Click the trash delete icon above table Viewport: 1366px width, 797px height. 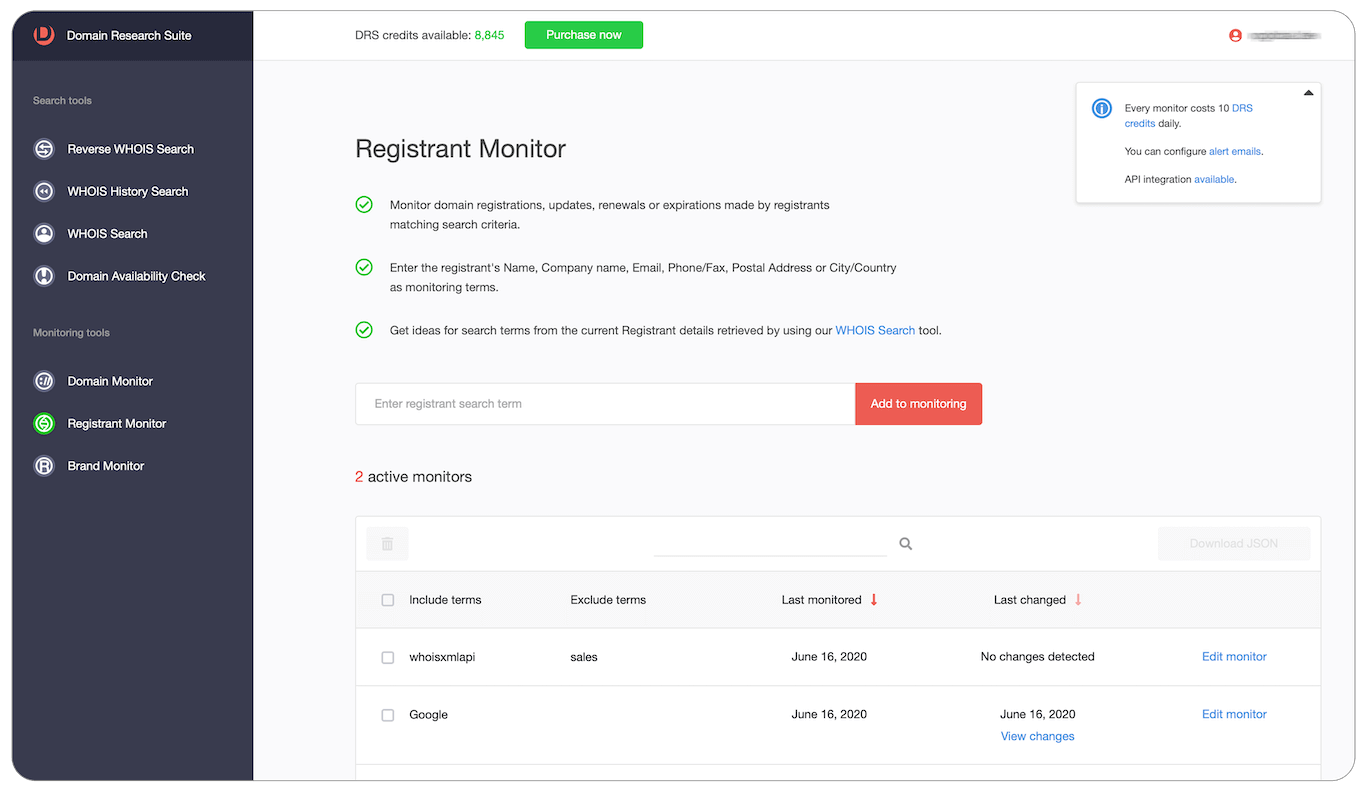point(387,544)
